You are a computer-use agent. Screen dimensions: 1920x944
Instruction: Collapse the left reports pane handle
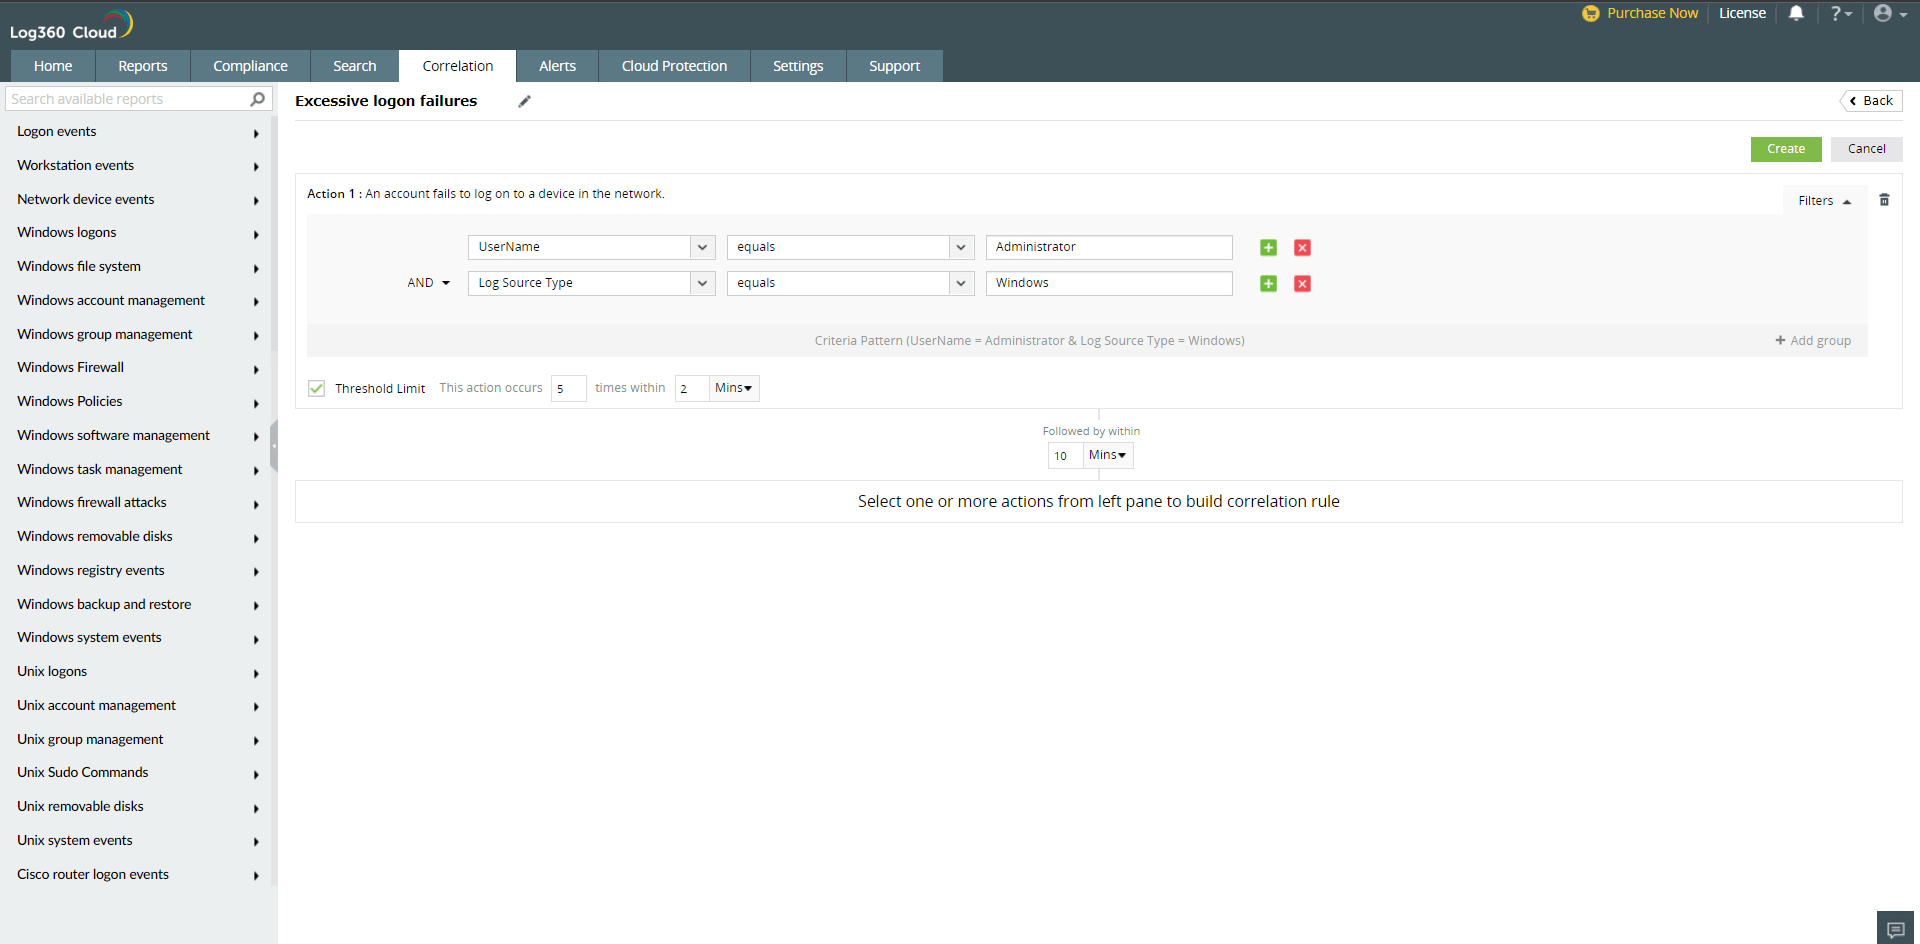click(273, 445)
